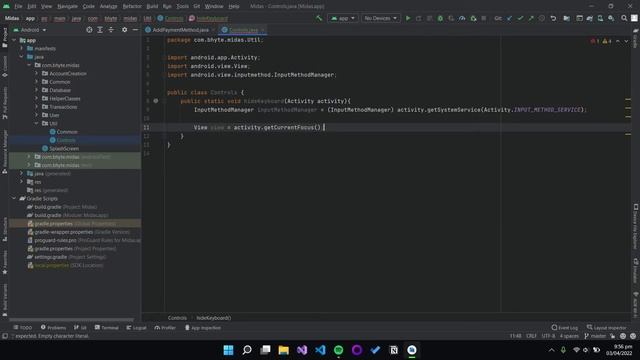Click the Stop square toolbar icon
Viewport: 640px width, 360px height.
(x=484, y=18)
